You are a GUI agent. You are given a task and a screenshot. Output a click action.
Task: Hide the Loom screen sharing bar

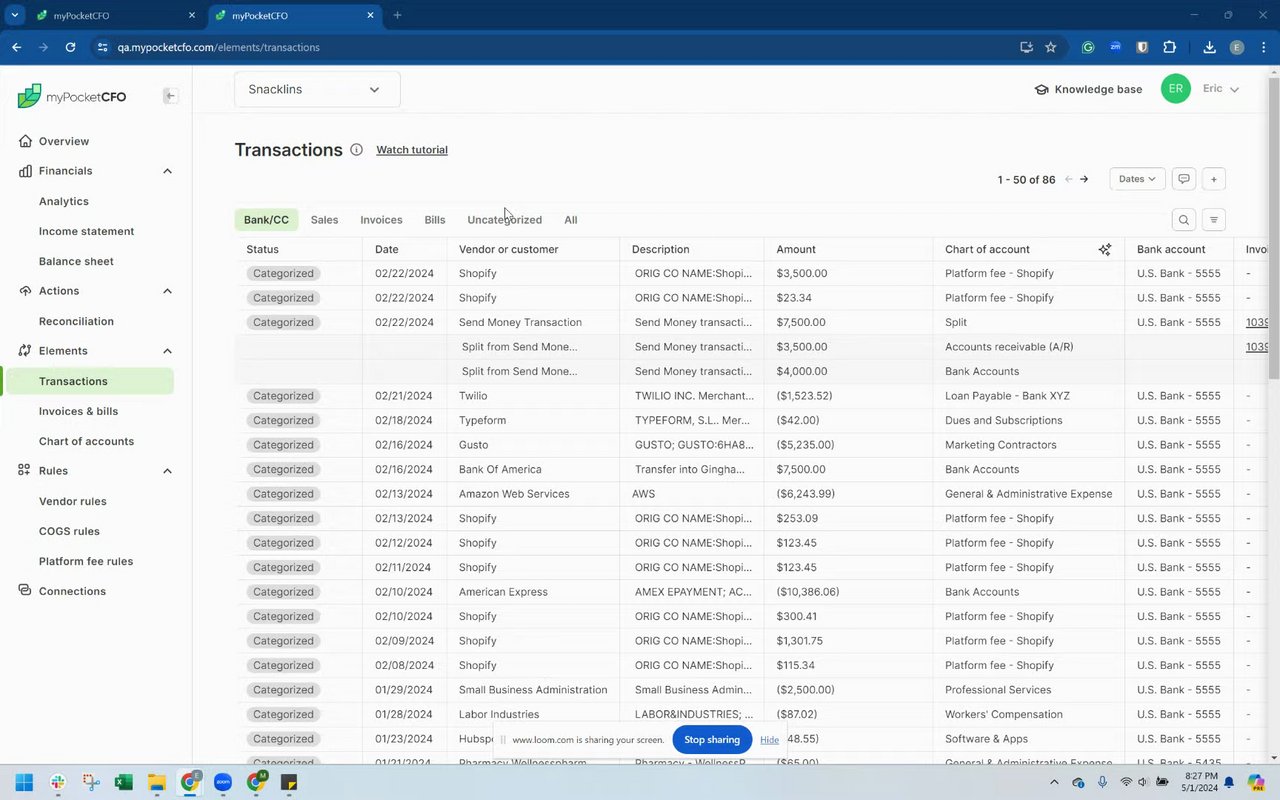coord(769,740)
